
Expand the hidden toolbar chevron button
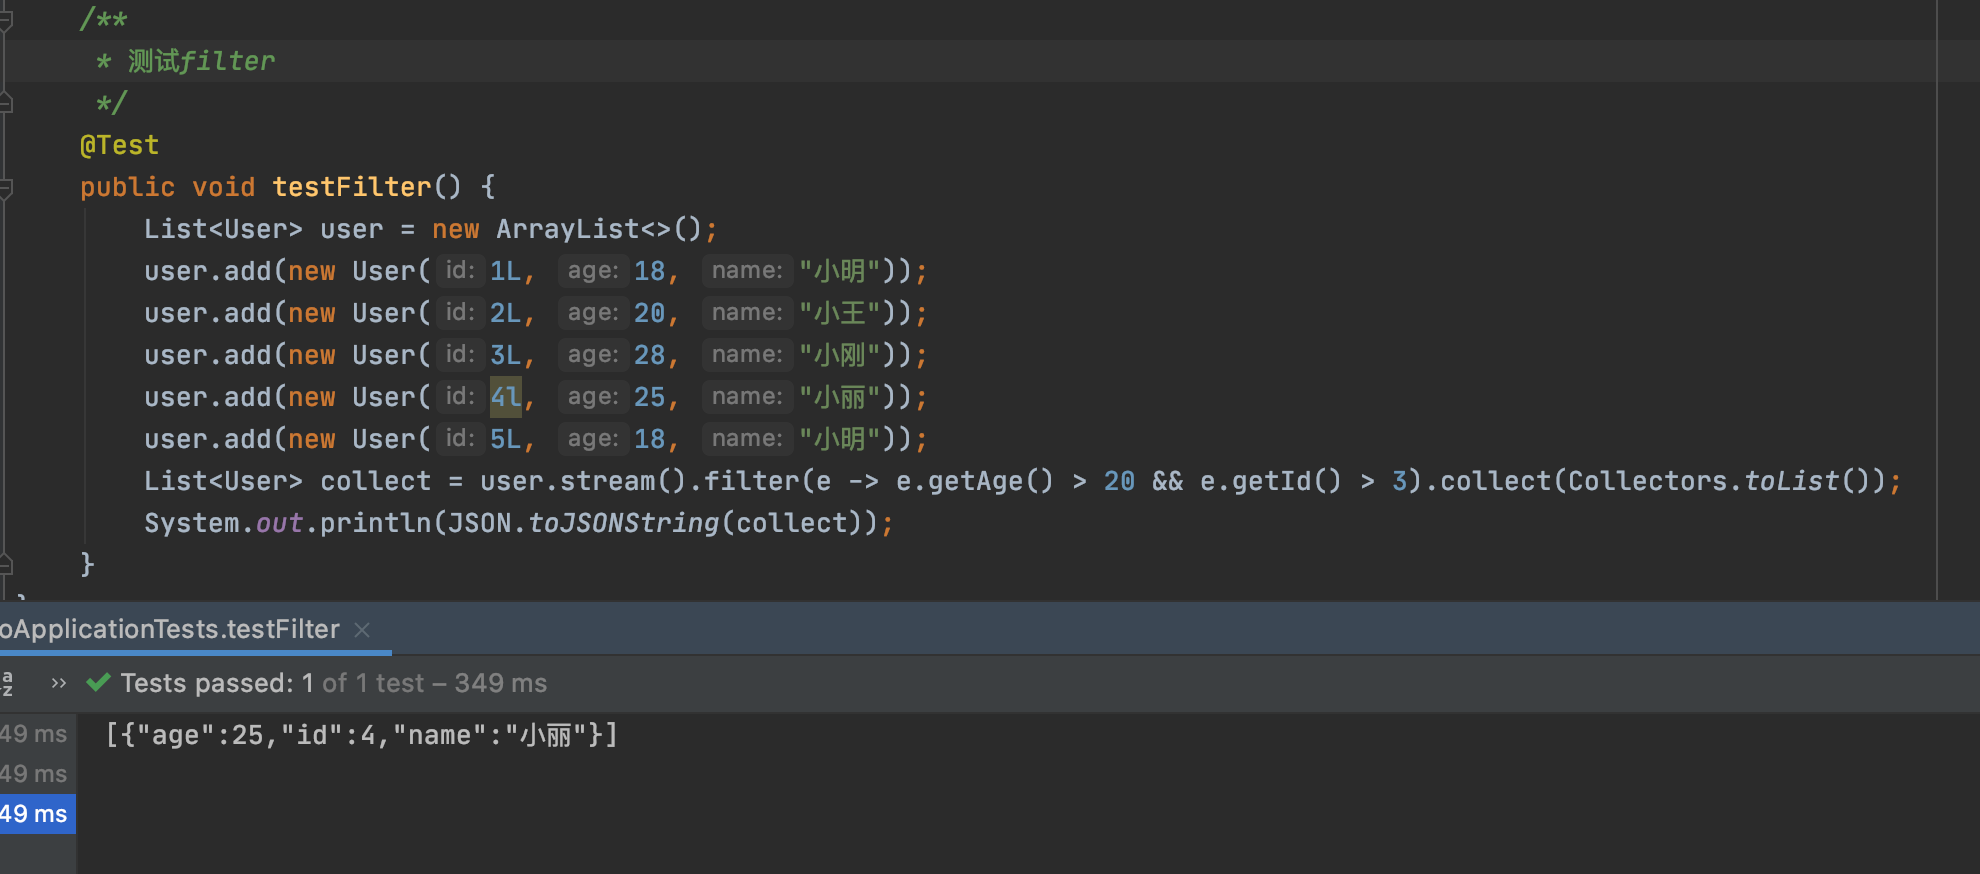point(58,683)
